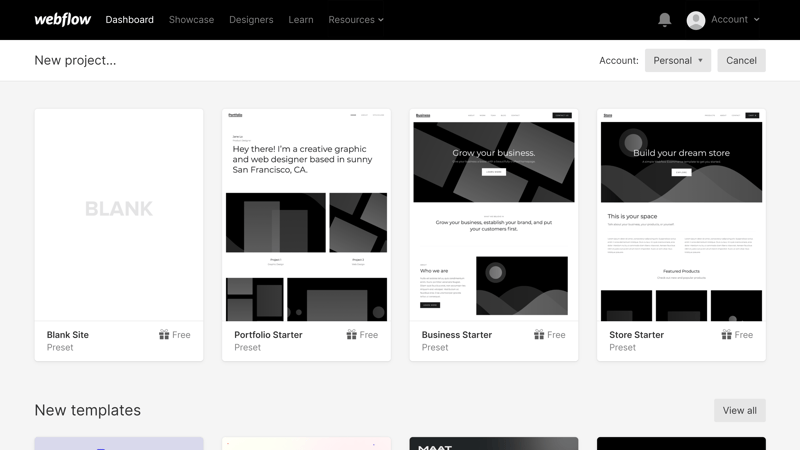
Task: Click the gift icon on Portfolio Starter
Action: (x=352, y=335)
